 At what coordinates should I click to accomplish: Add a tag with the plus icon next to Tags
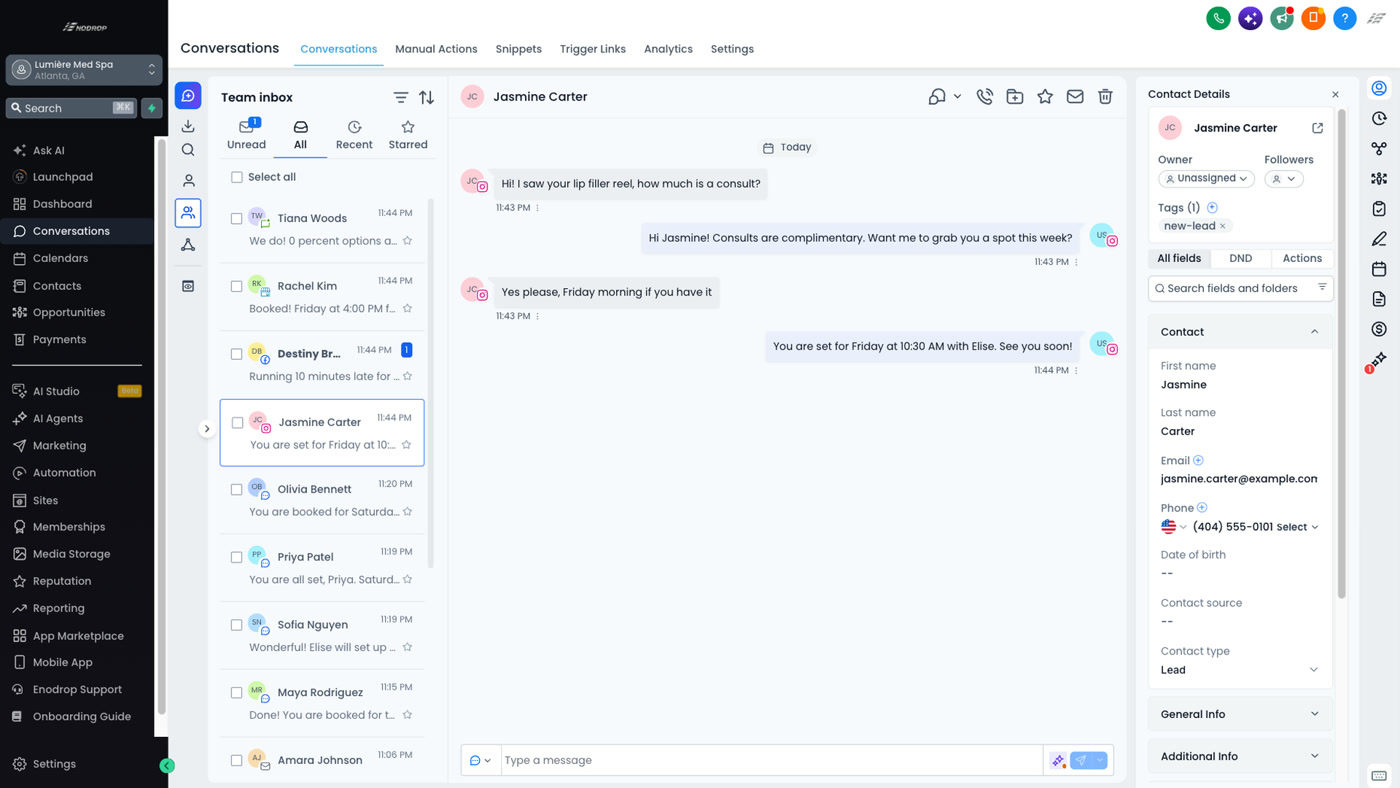1212,207
